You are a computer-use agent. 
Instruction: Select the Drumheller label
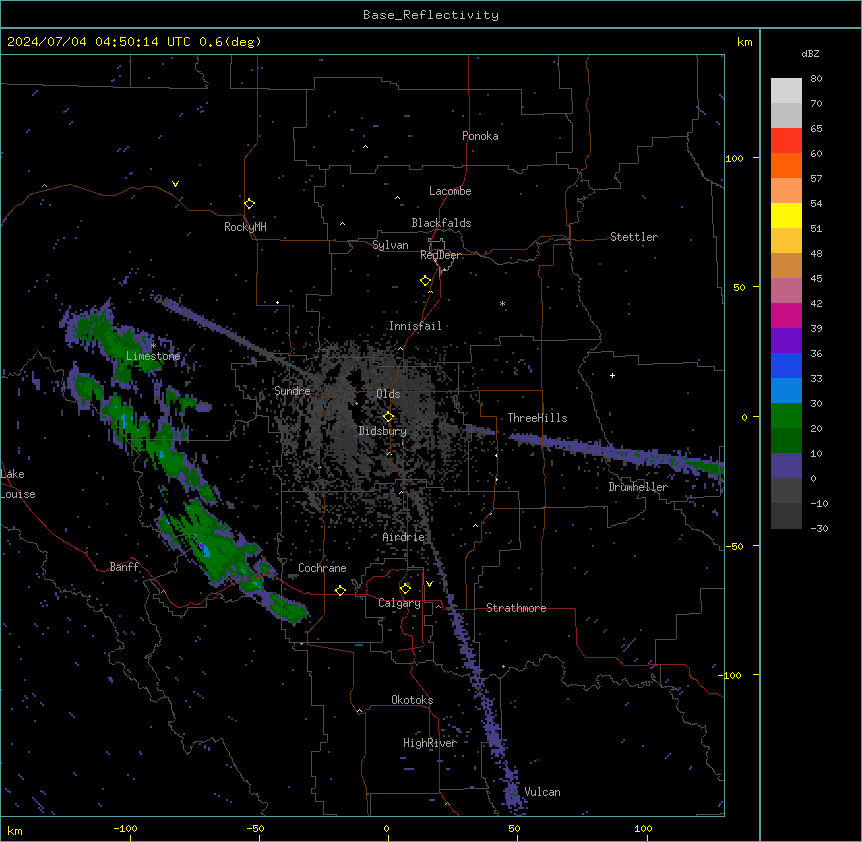[638, 487]
